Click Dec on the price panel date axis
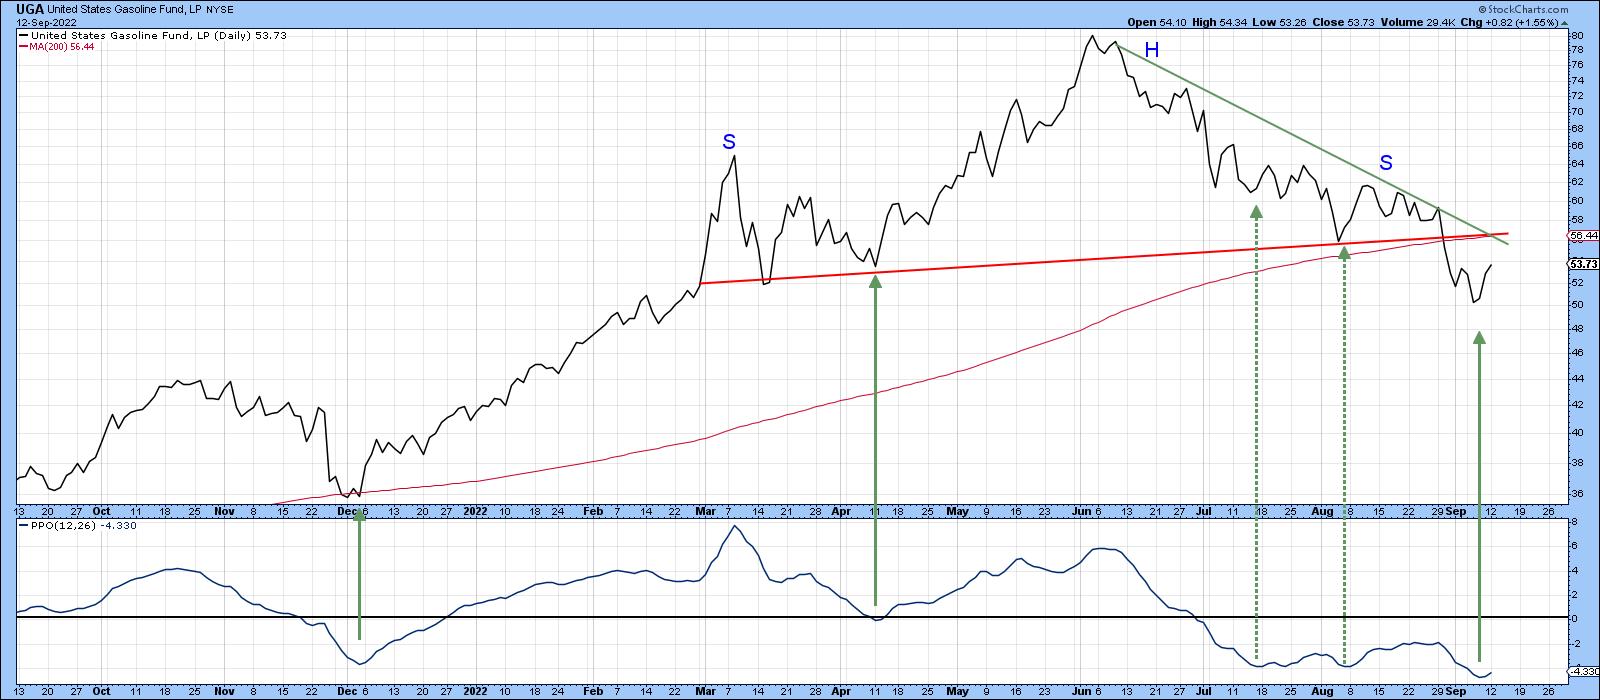Screen dimensions: 1600x700 click(345, 510)
